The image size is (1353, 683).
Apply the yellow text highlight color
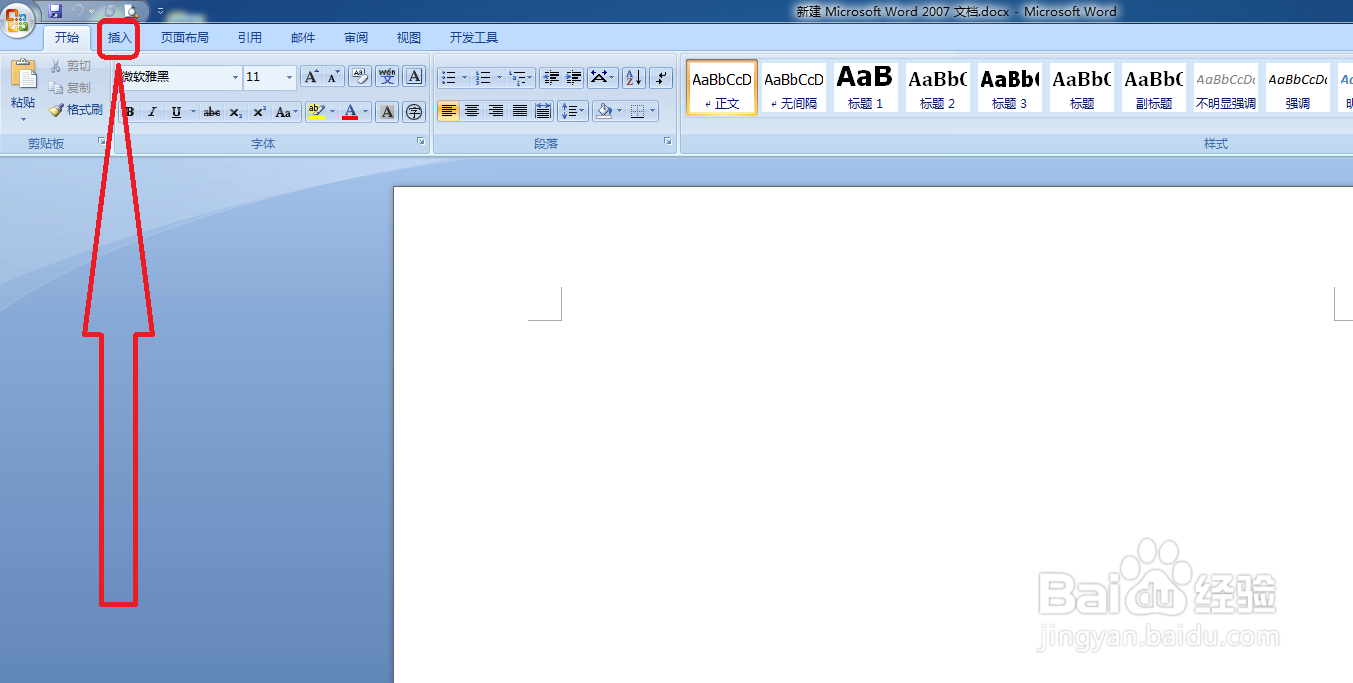click(x=316, y=112)
